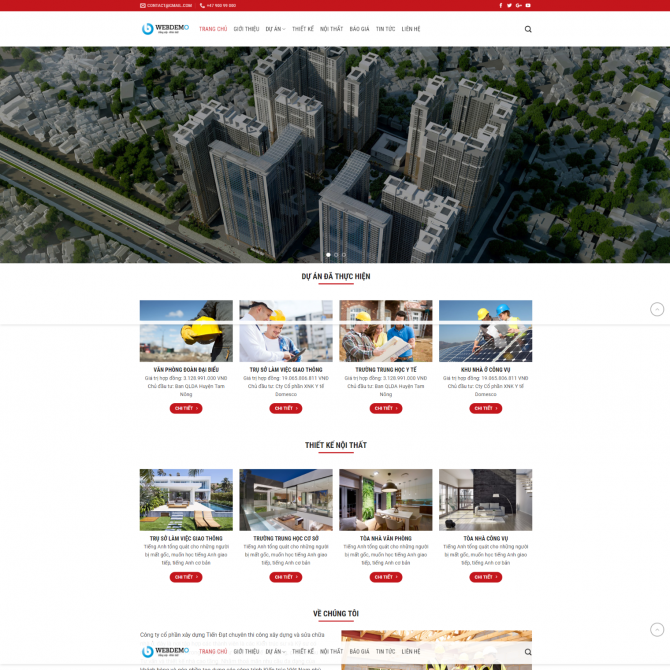Click the email envelope icon in the top bar
This screenshot has height=670, width=670.
143,5
